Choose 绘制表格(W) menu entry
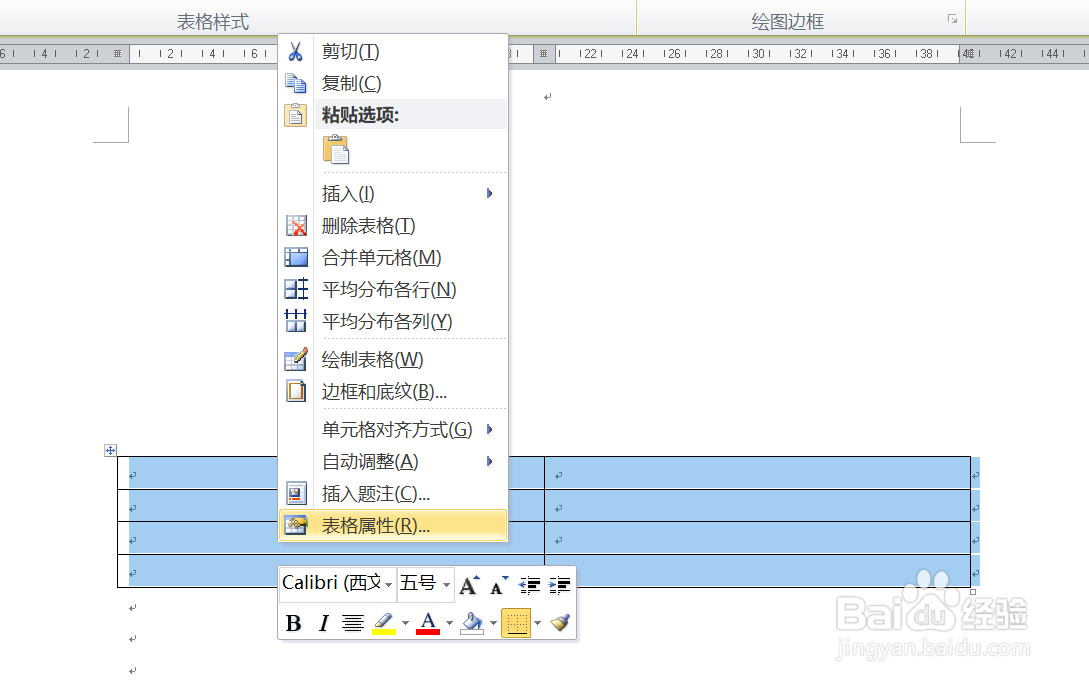This screenshot has width=1089, height=685. click(393, 360)
